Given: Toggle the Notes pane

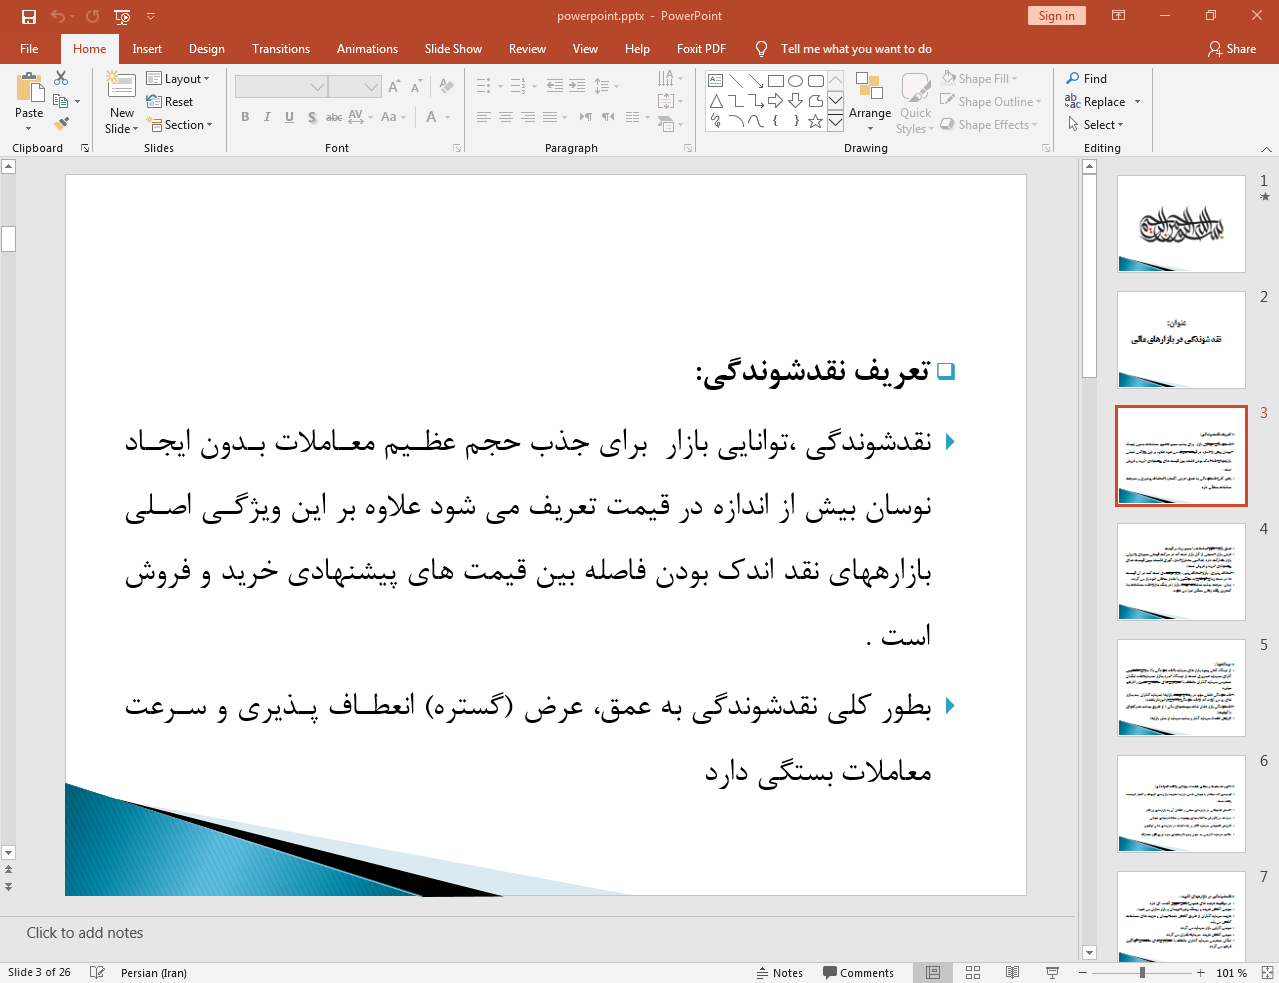Looking at the screenshot, I should (780, 973).
